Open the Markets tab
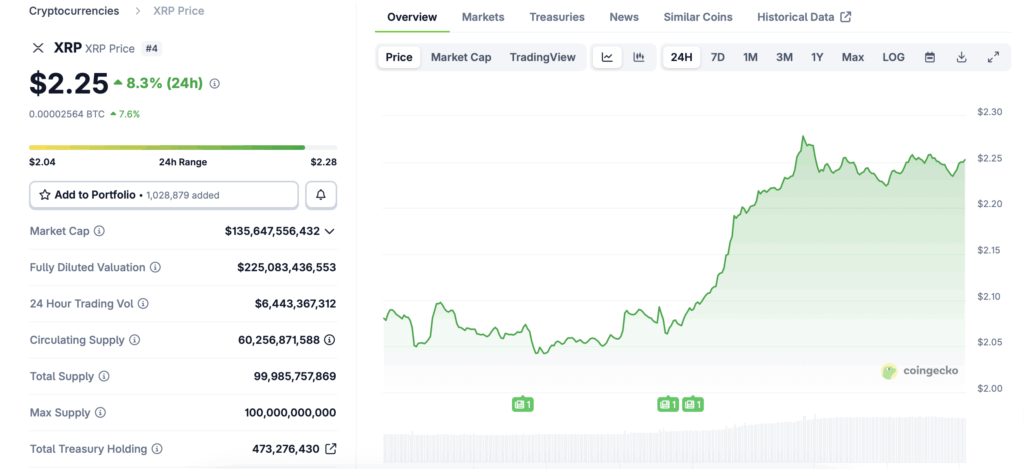This screenshot has width=1024, height=469. (x=483, y=17)
